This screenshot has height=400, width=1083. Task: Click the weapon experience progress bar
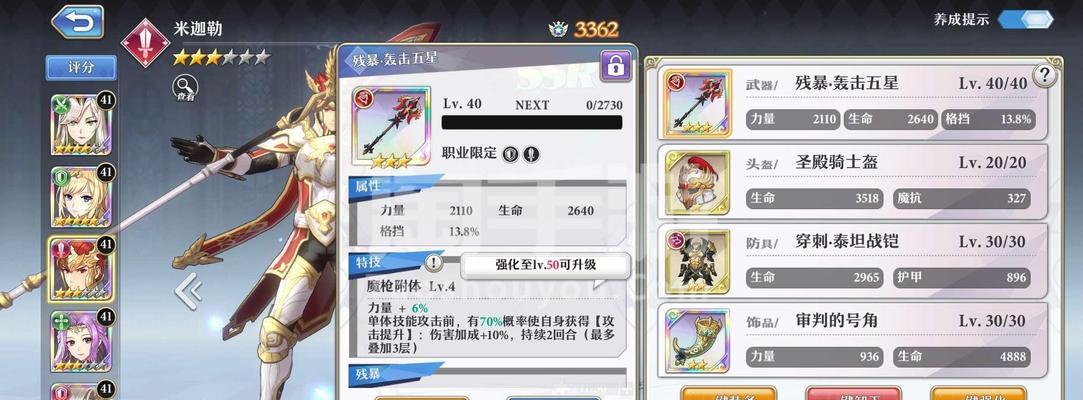tap(532, 122)
